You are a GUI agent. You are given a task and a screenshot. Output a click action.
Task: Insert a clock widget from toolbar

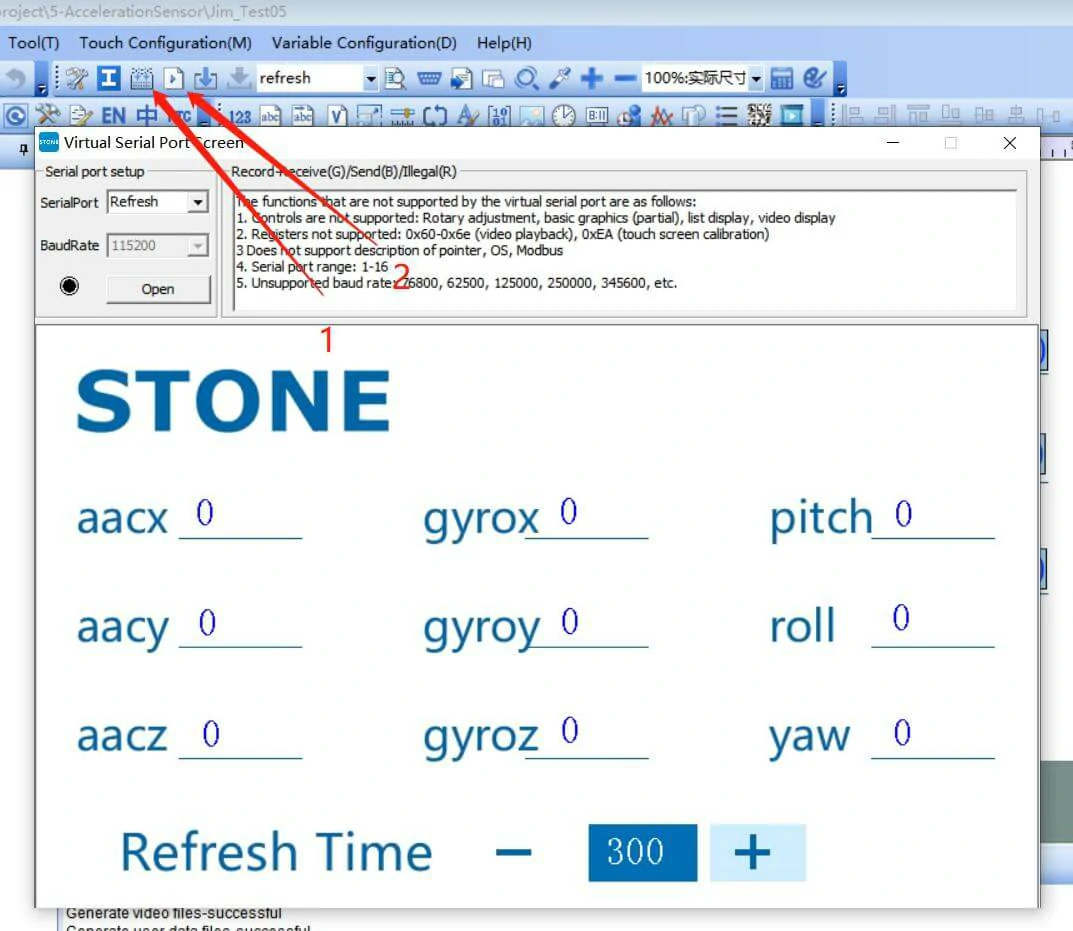pos(564,116)
